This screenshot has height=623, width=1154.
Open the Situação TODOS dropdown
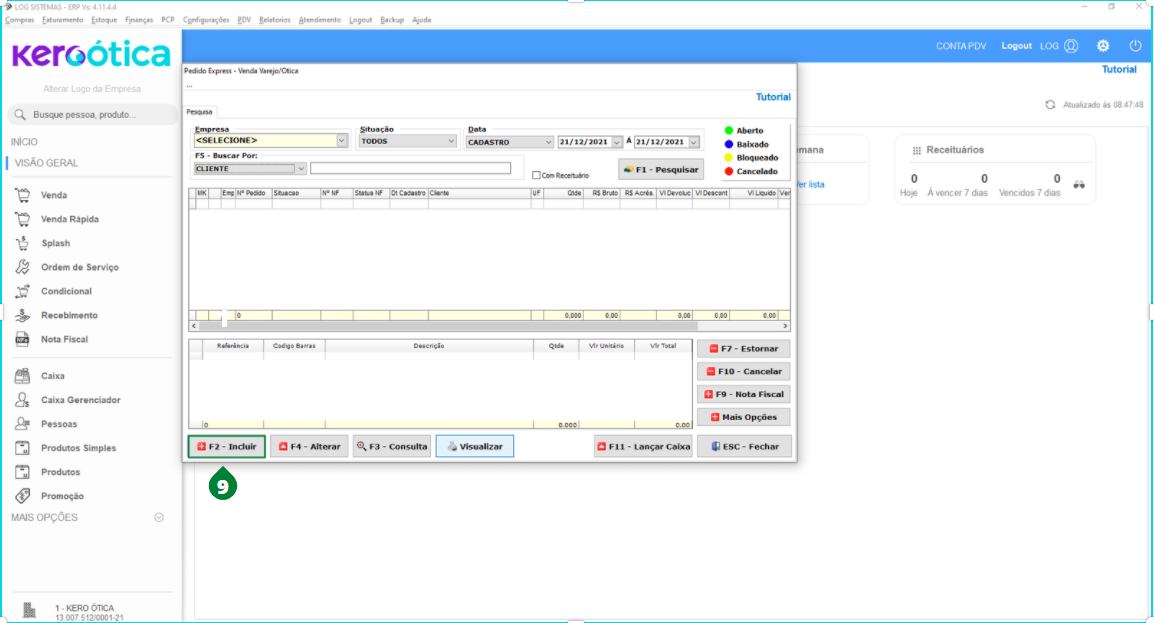coord(451,141)
